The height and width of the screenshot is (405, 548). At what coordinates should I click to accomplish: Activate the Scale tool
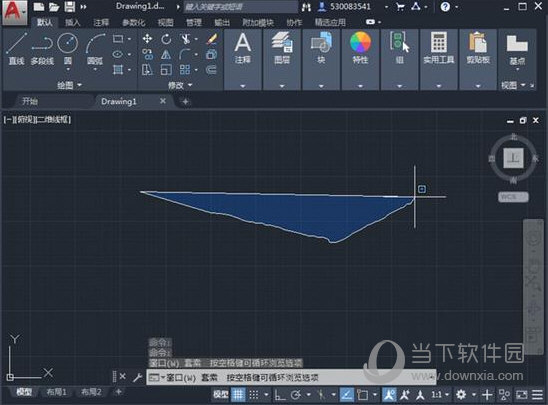[166, 70]
